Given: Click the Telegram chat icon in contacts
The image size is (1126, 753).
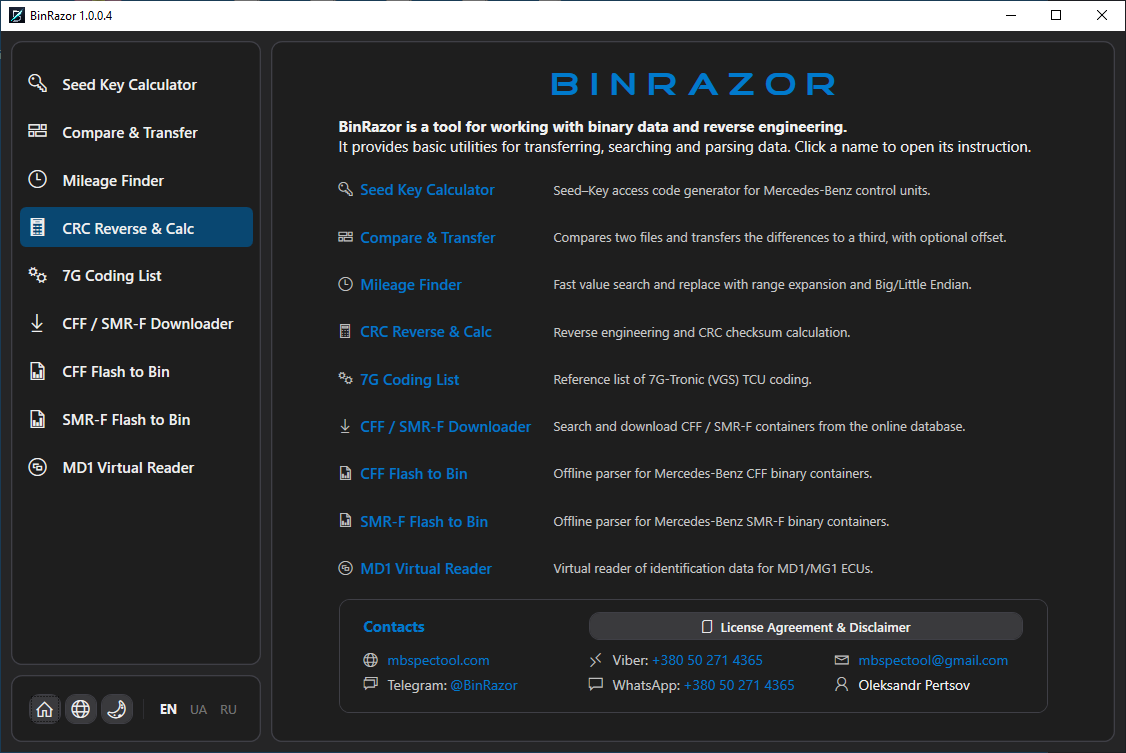Looking at the screenshot, I should point(371,683).
